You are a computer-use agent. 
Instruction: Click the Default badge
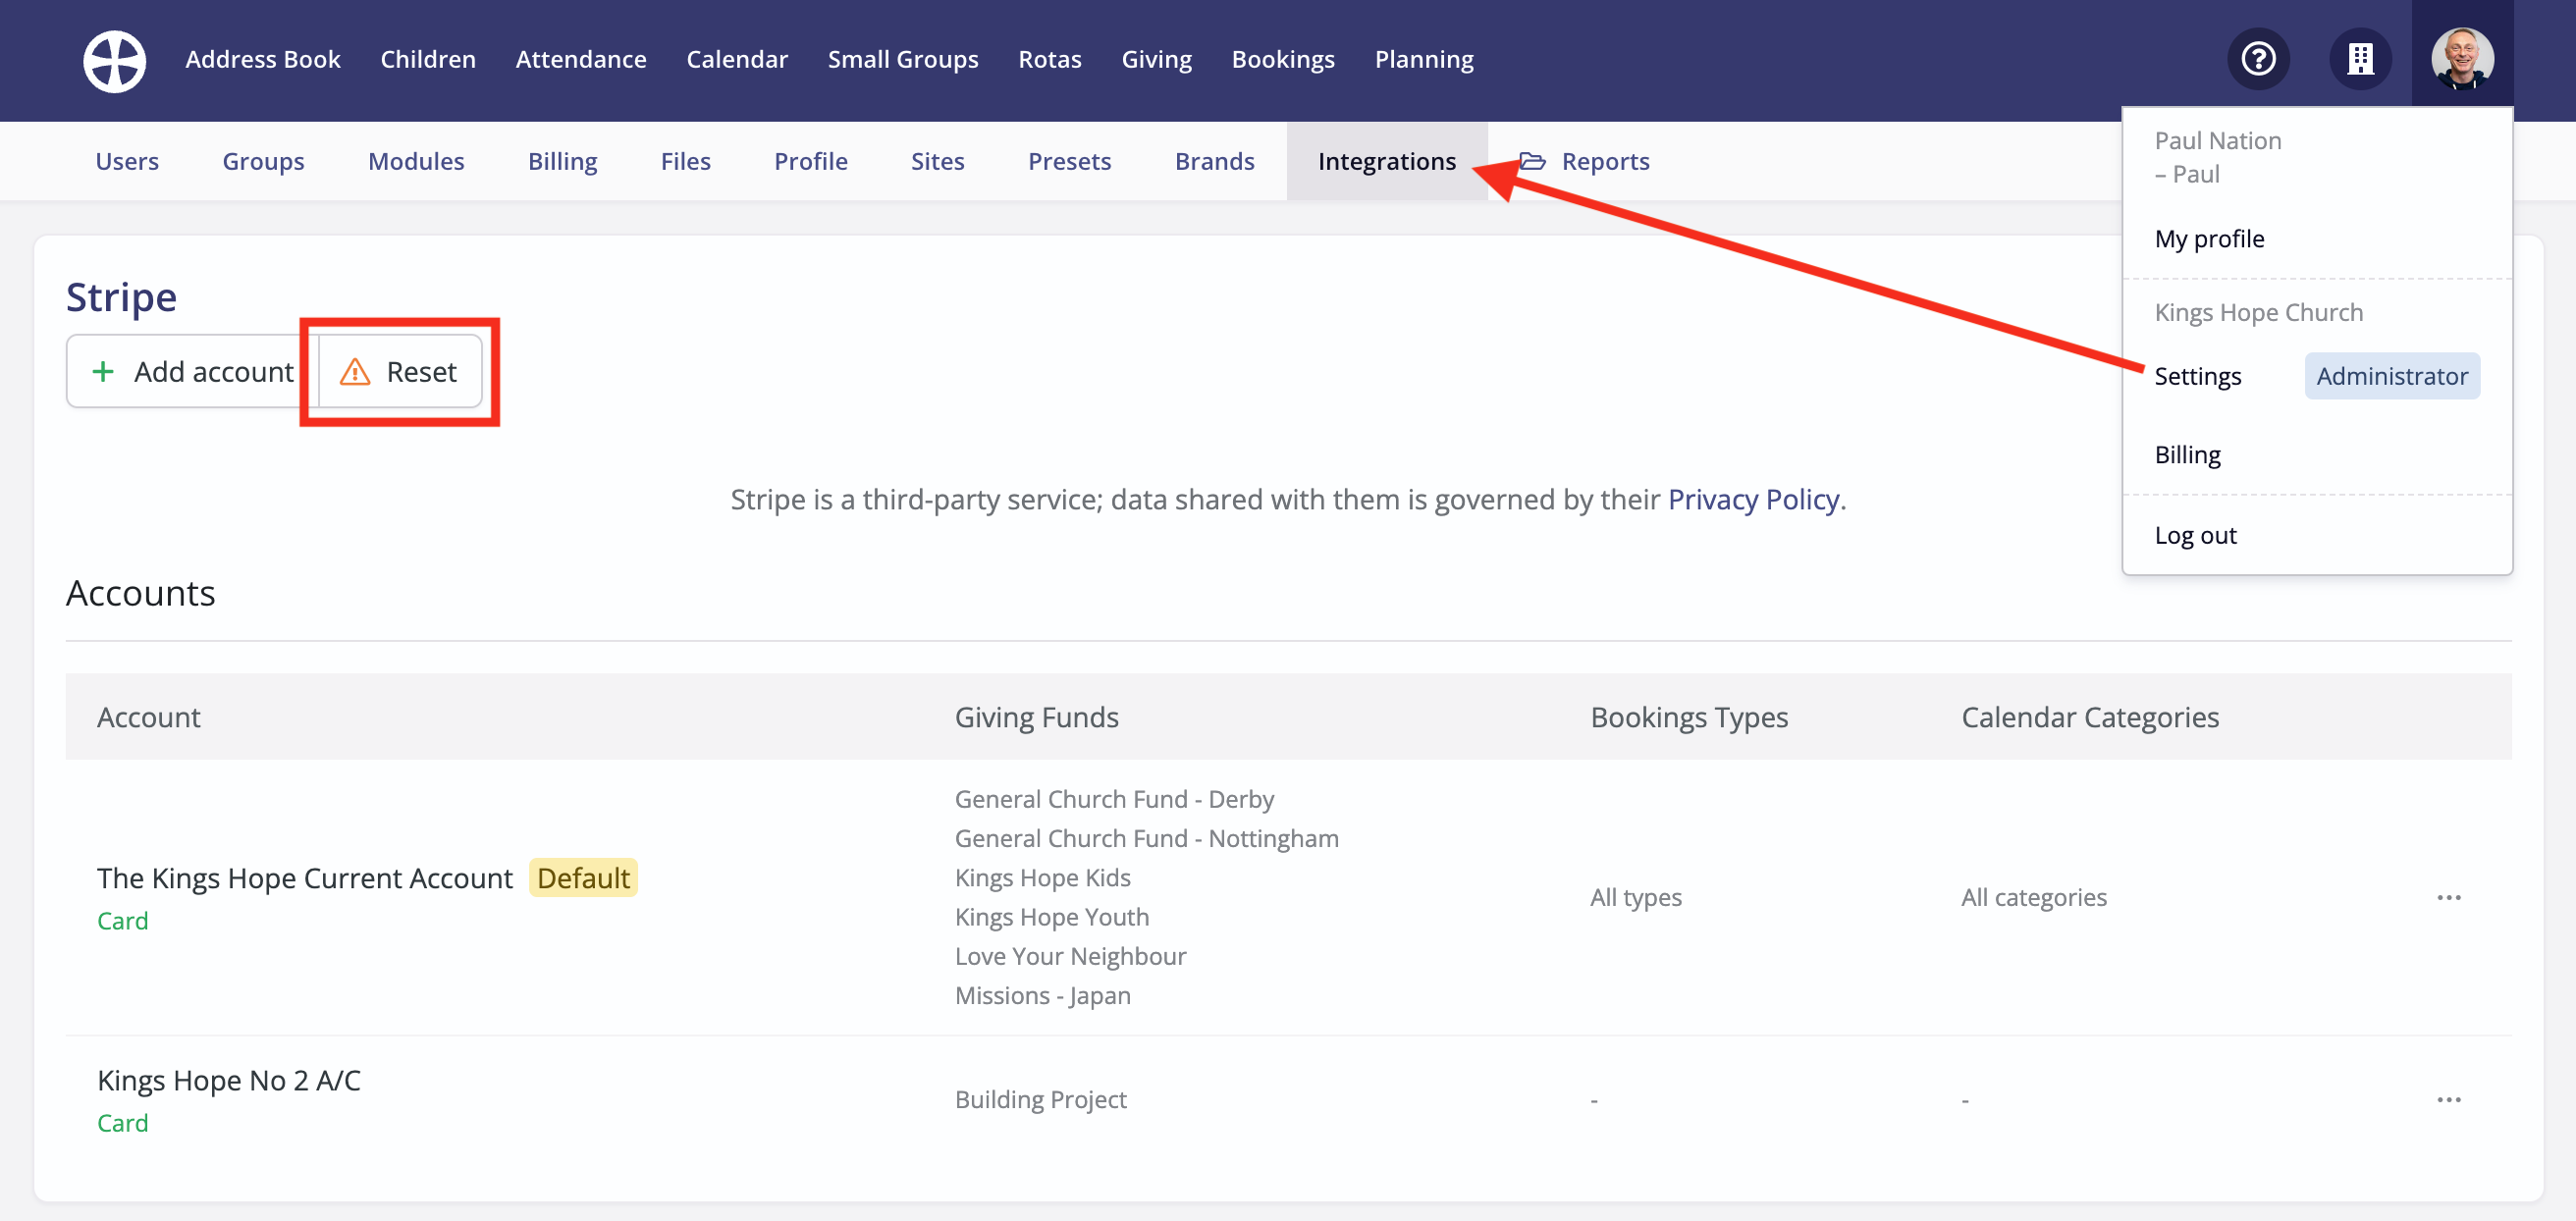583,878
